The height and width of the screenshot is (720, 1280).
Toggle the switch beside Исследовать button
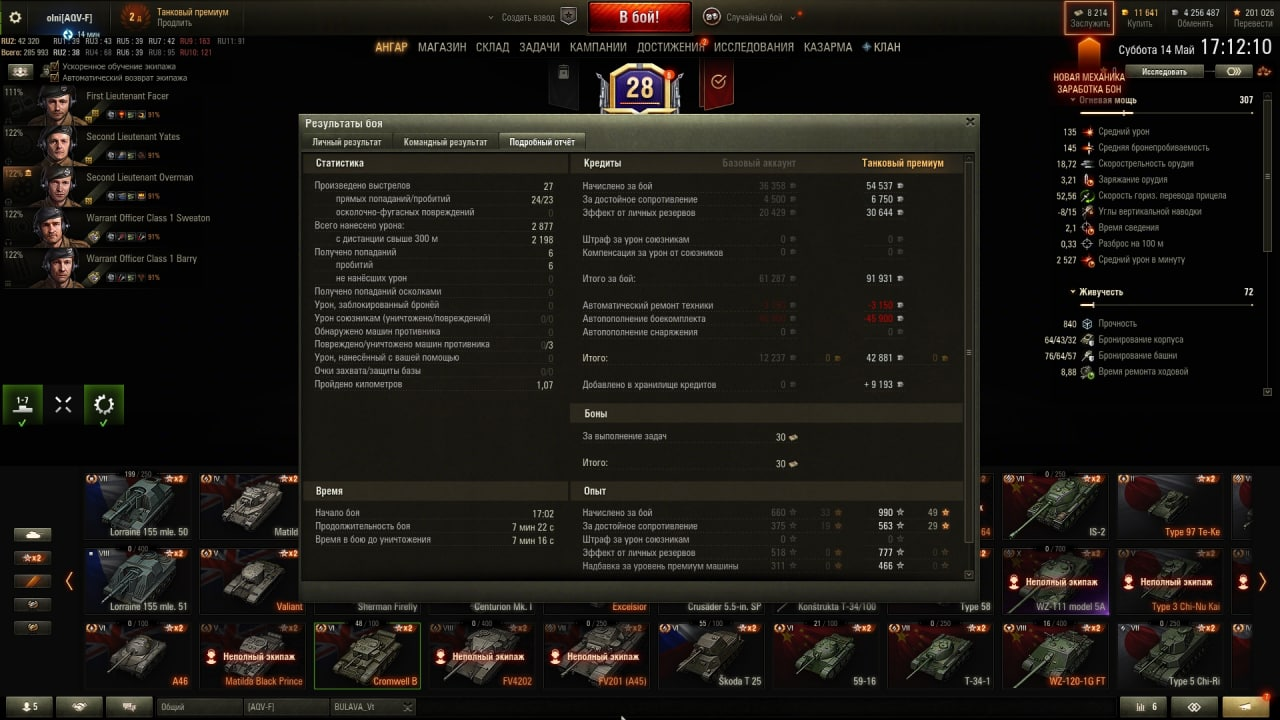click(x=1234, y=72)
